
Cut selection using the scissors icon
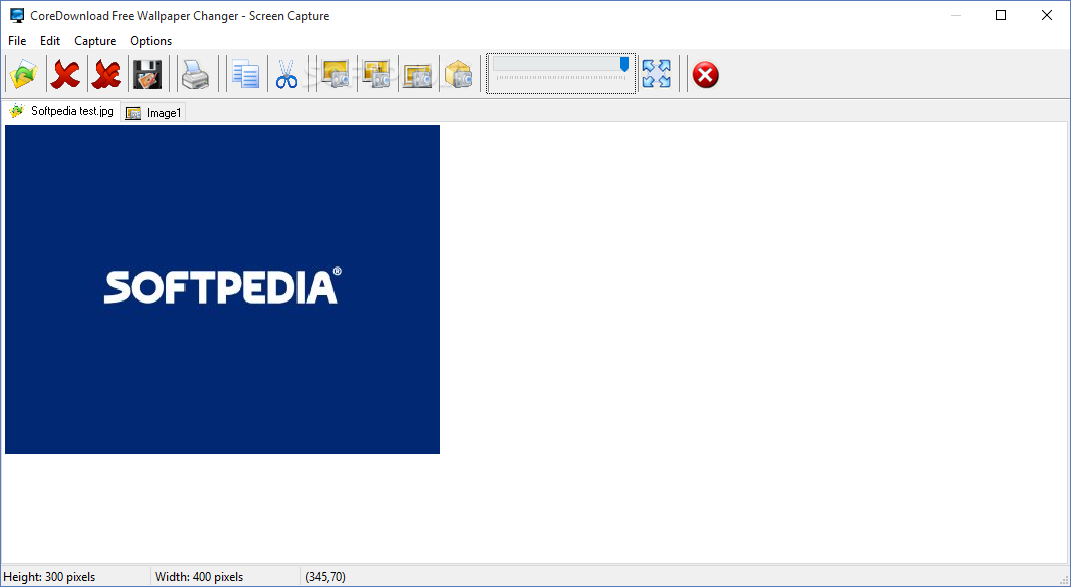pos(286,74)
